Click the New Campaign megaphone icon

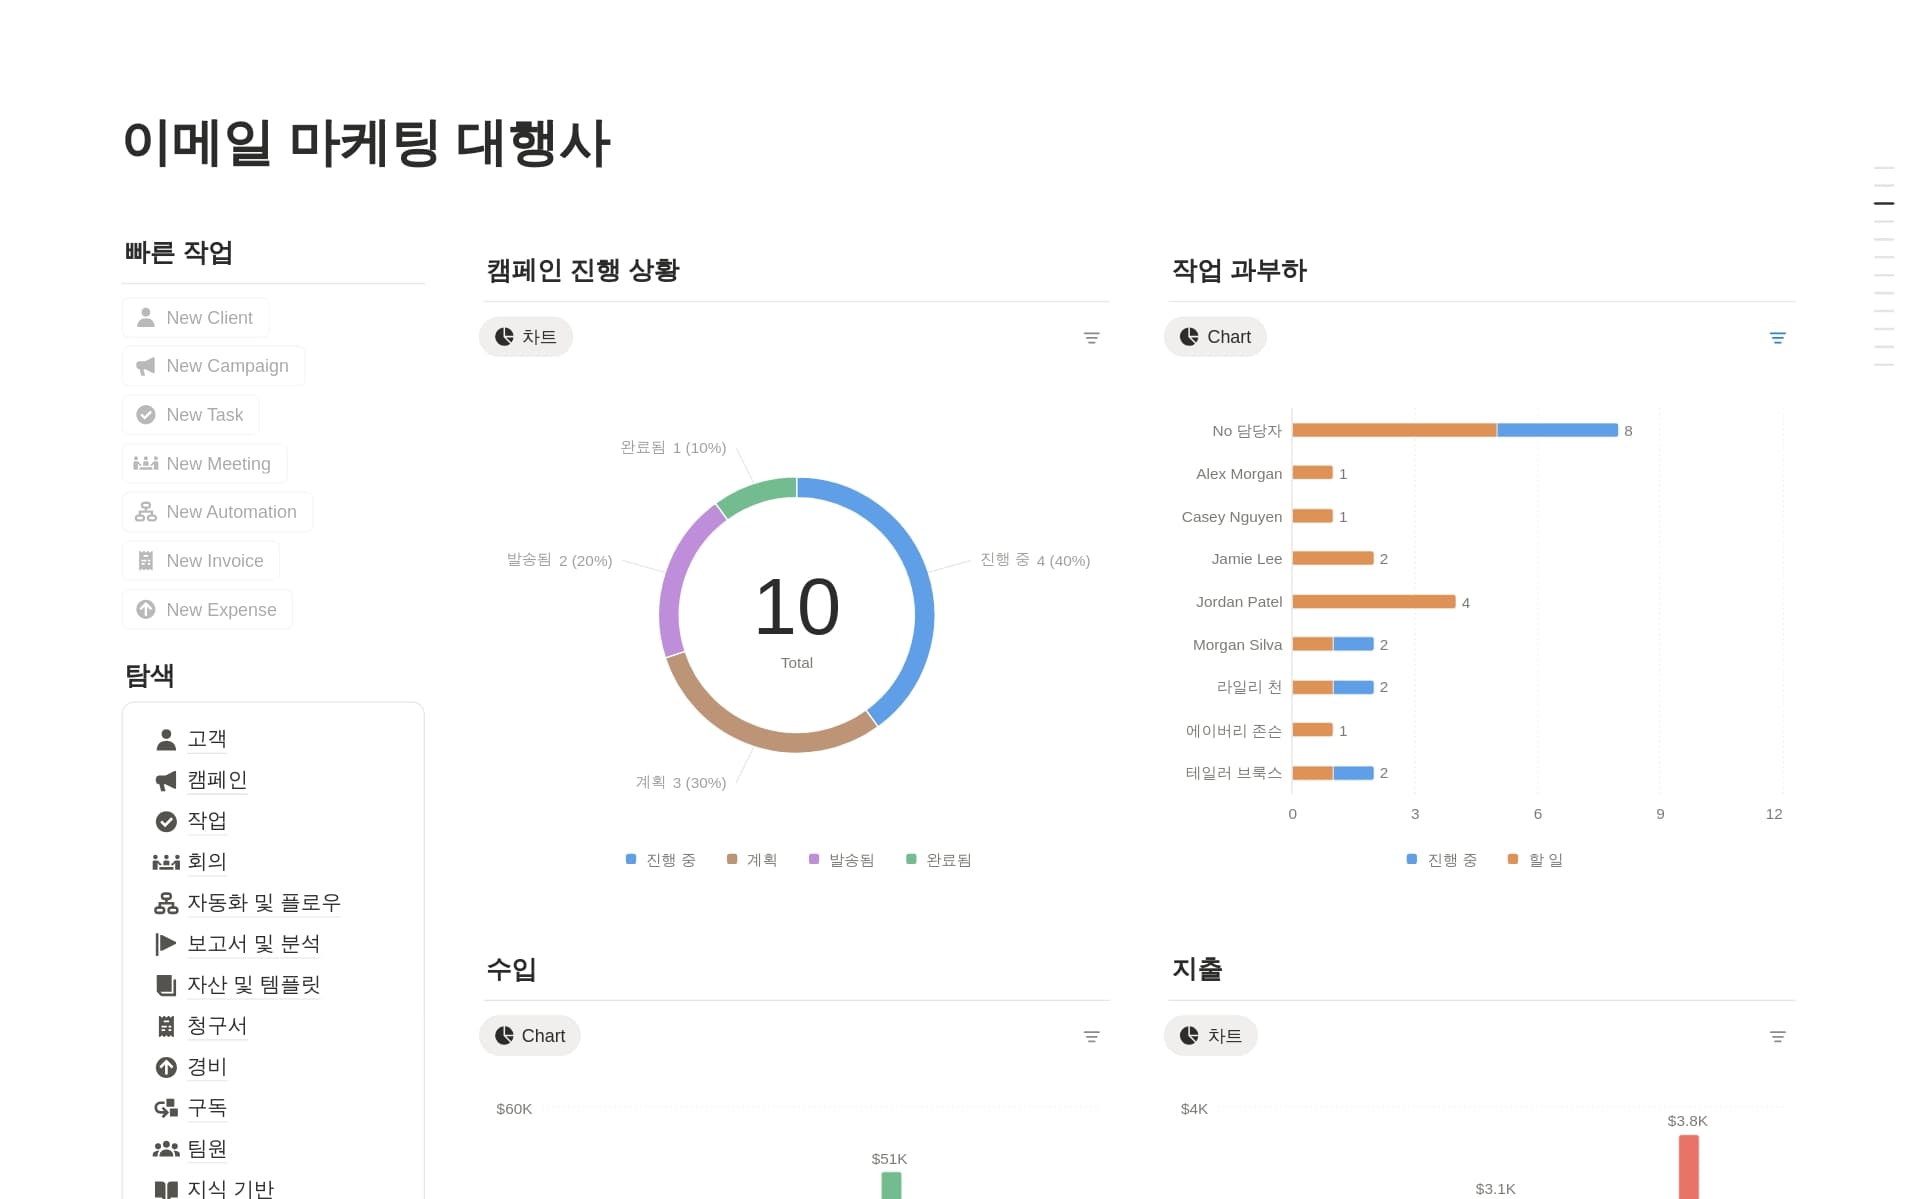point(146,366)
